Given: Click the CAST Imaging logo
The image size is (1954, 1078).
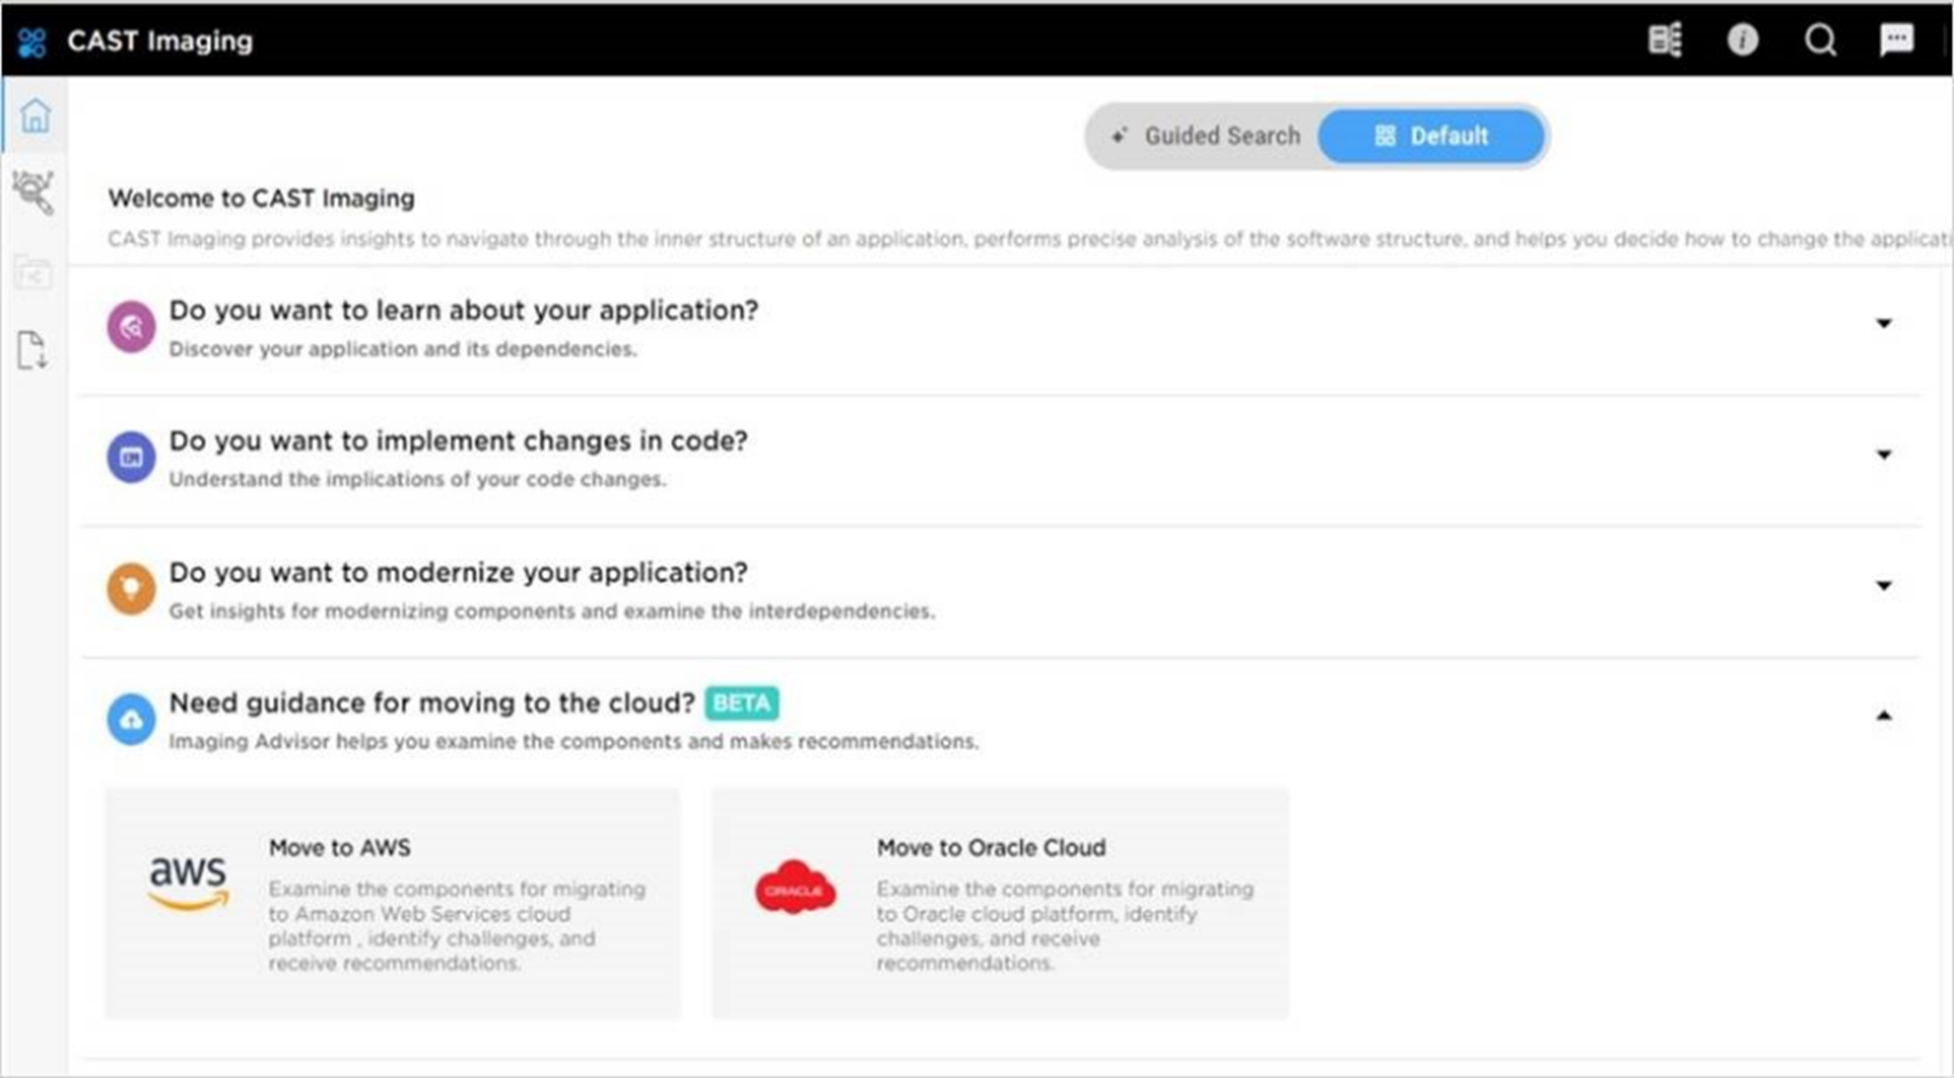Looking at the screenshot, I should (x=32, y=40).
